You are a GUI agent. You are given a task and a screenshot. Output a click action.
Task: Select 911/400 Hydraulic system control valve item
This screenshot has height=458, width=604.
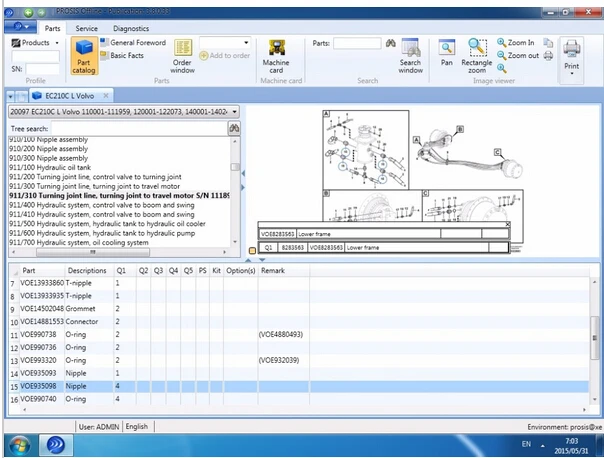click(x=102, y=205)
